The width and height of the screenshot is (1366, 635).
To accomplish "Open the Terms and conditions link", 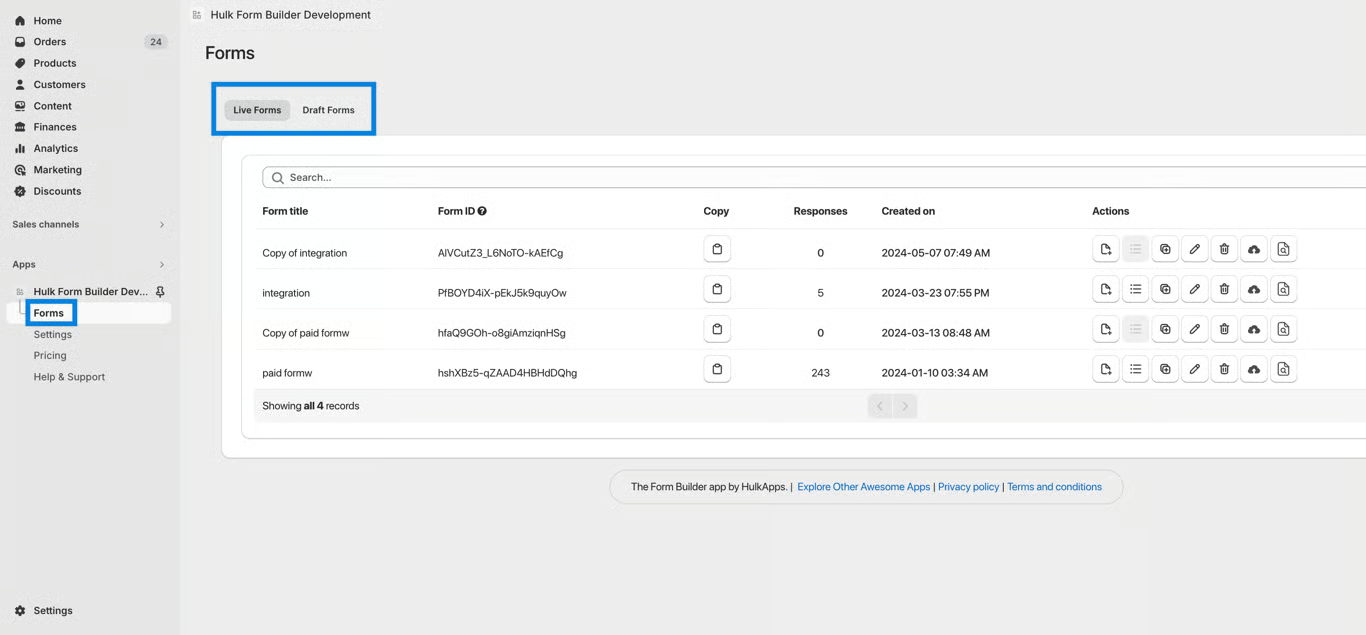I will pos(1054,487).
